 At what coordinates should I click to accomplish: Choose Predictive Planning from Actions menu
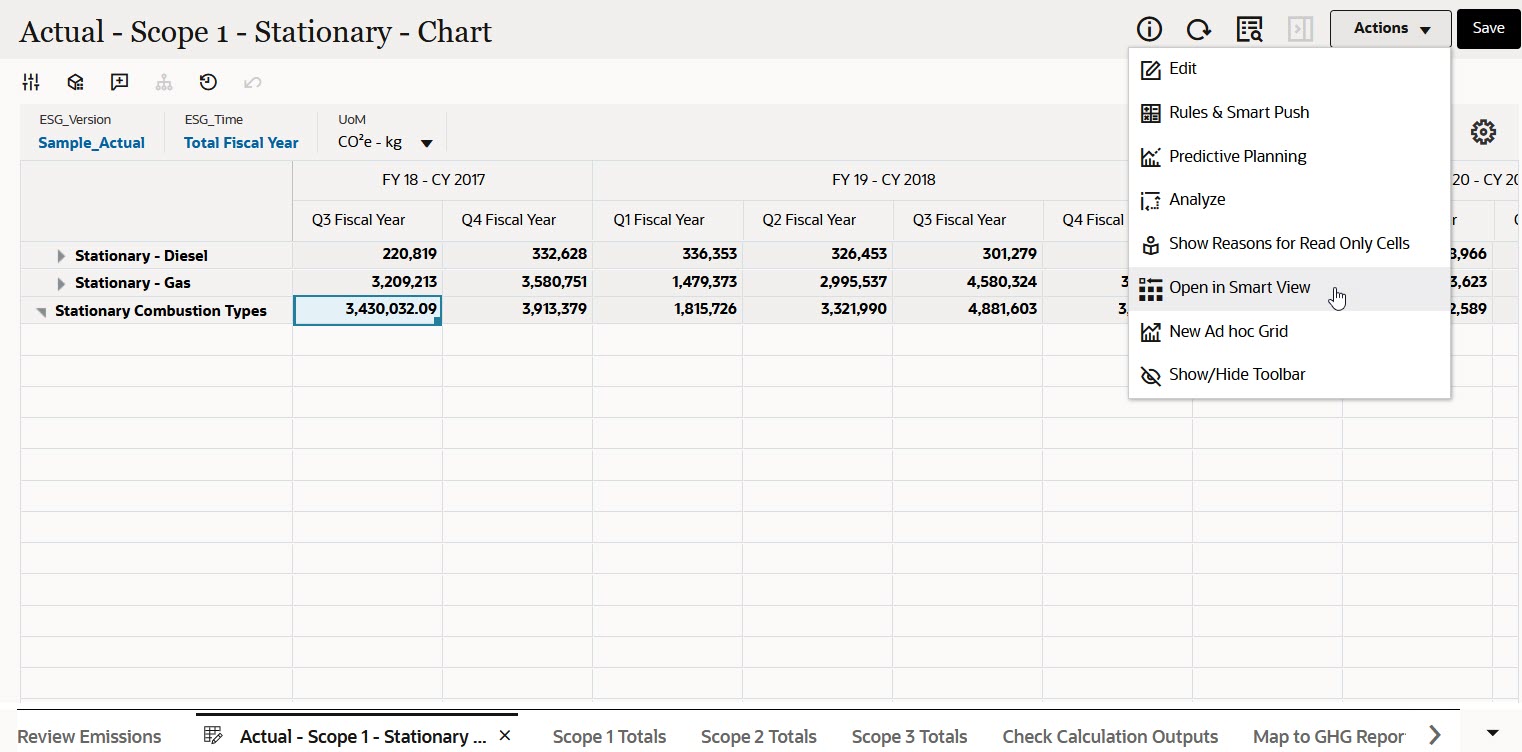pos(1237,157)
